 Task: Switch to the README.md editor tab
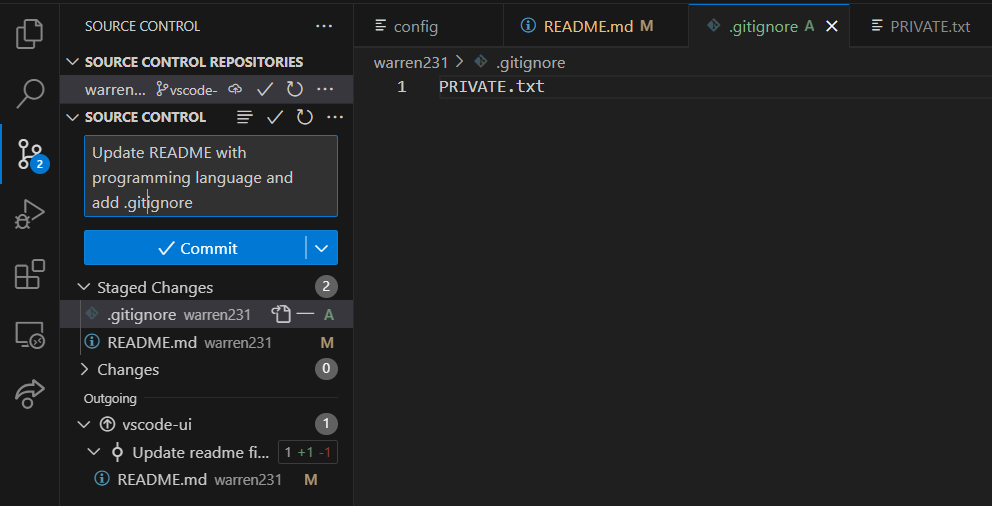pos(586,26)
